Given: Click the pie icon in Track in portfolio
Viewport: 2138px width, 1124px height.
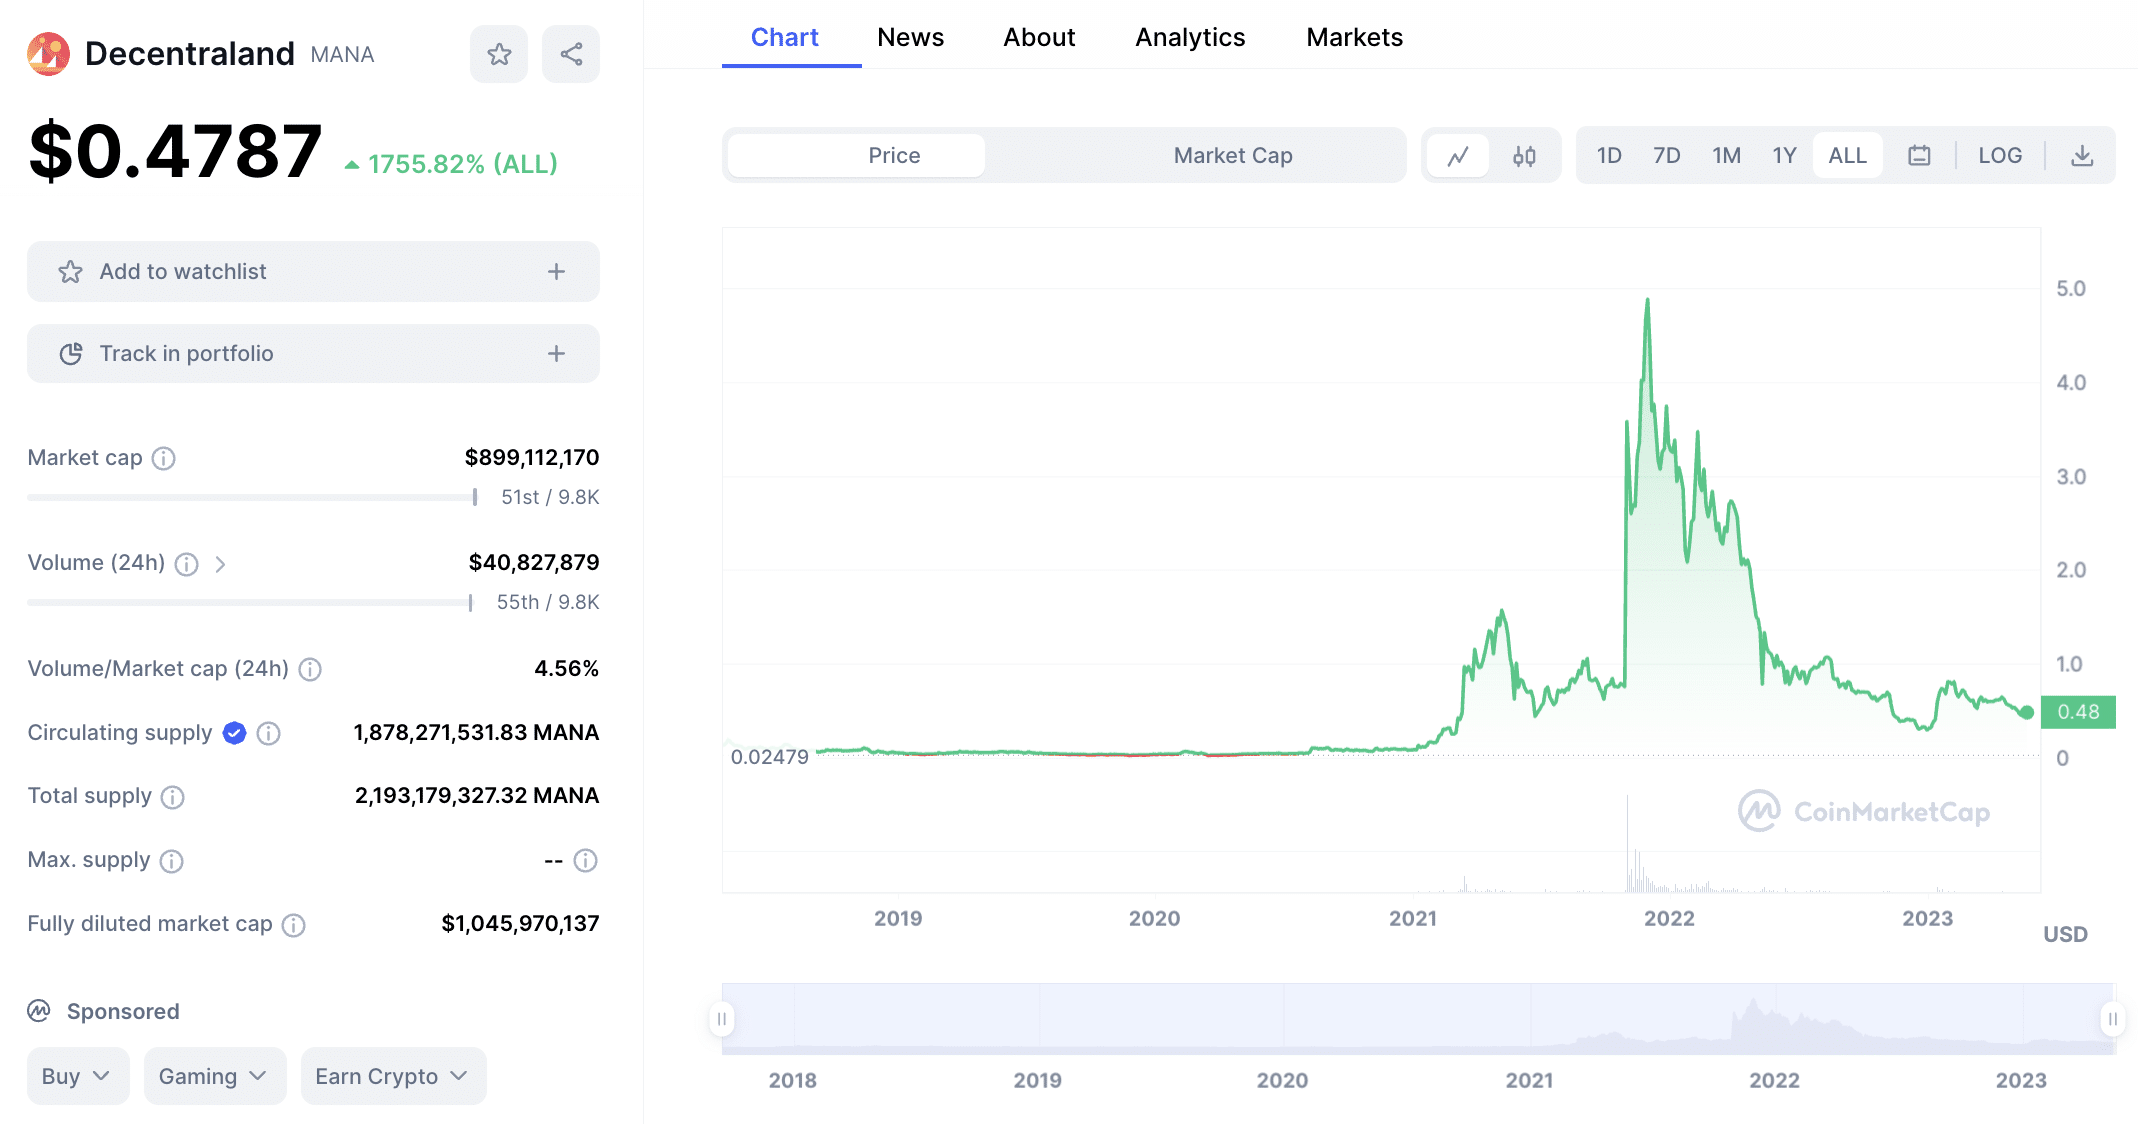Looking at the screenshot, I should tap(70, 354).
